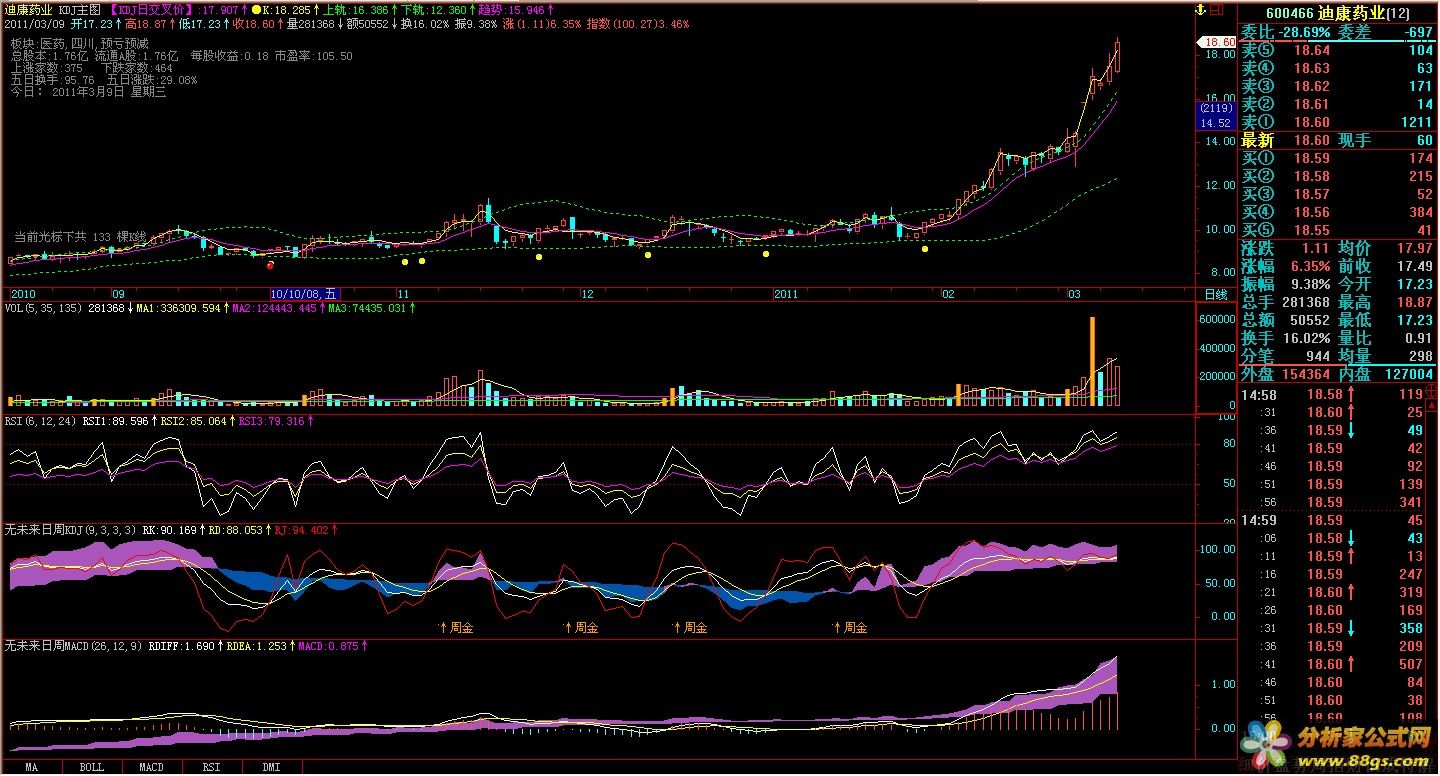Screen dimensions: 1440x776
Task: Click the first 周金 marker in KDJ panel
Action: pos(456,628)
